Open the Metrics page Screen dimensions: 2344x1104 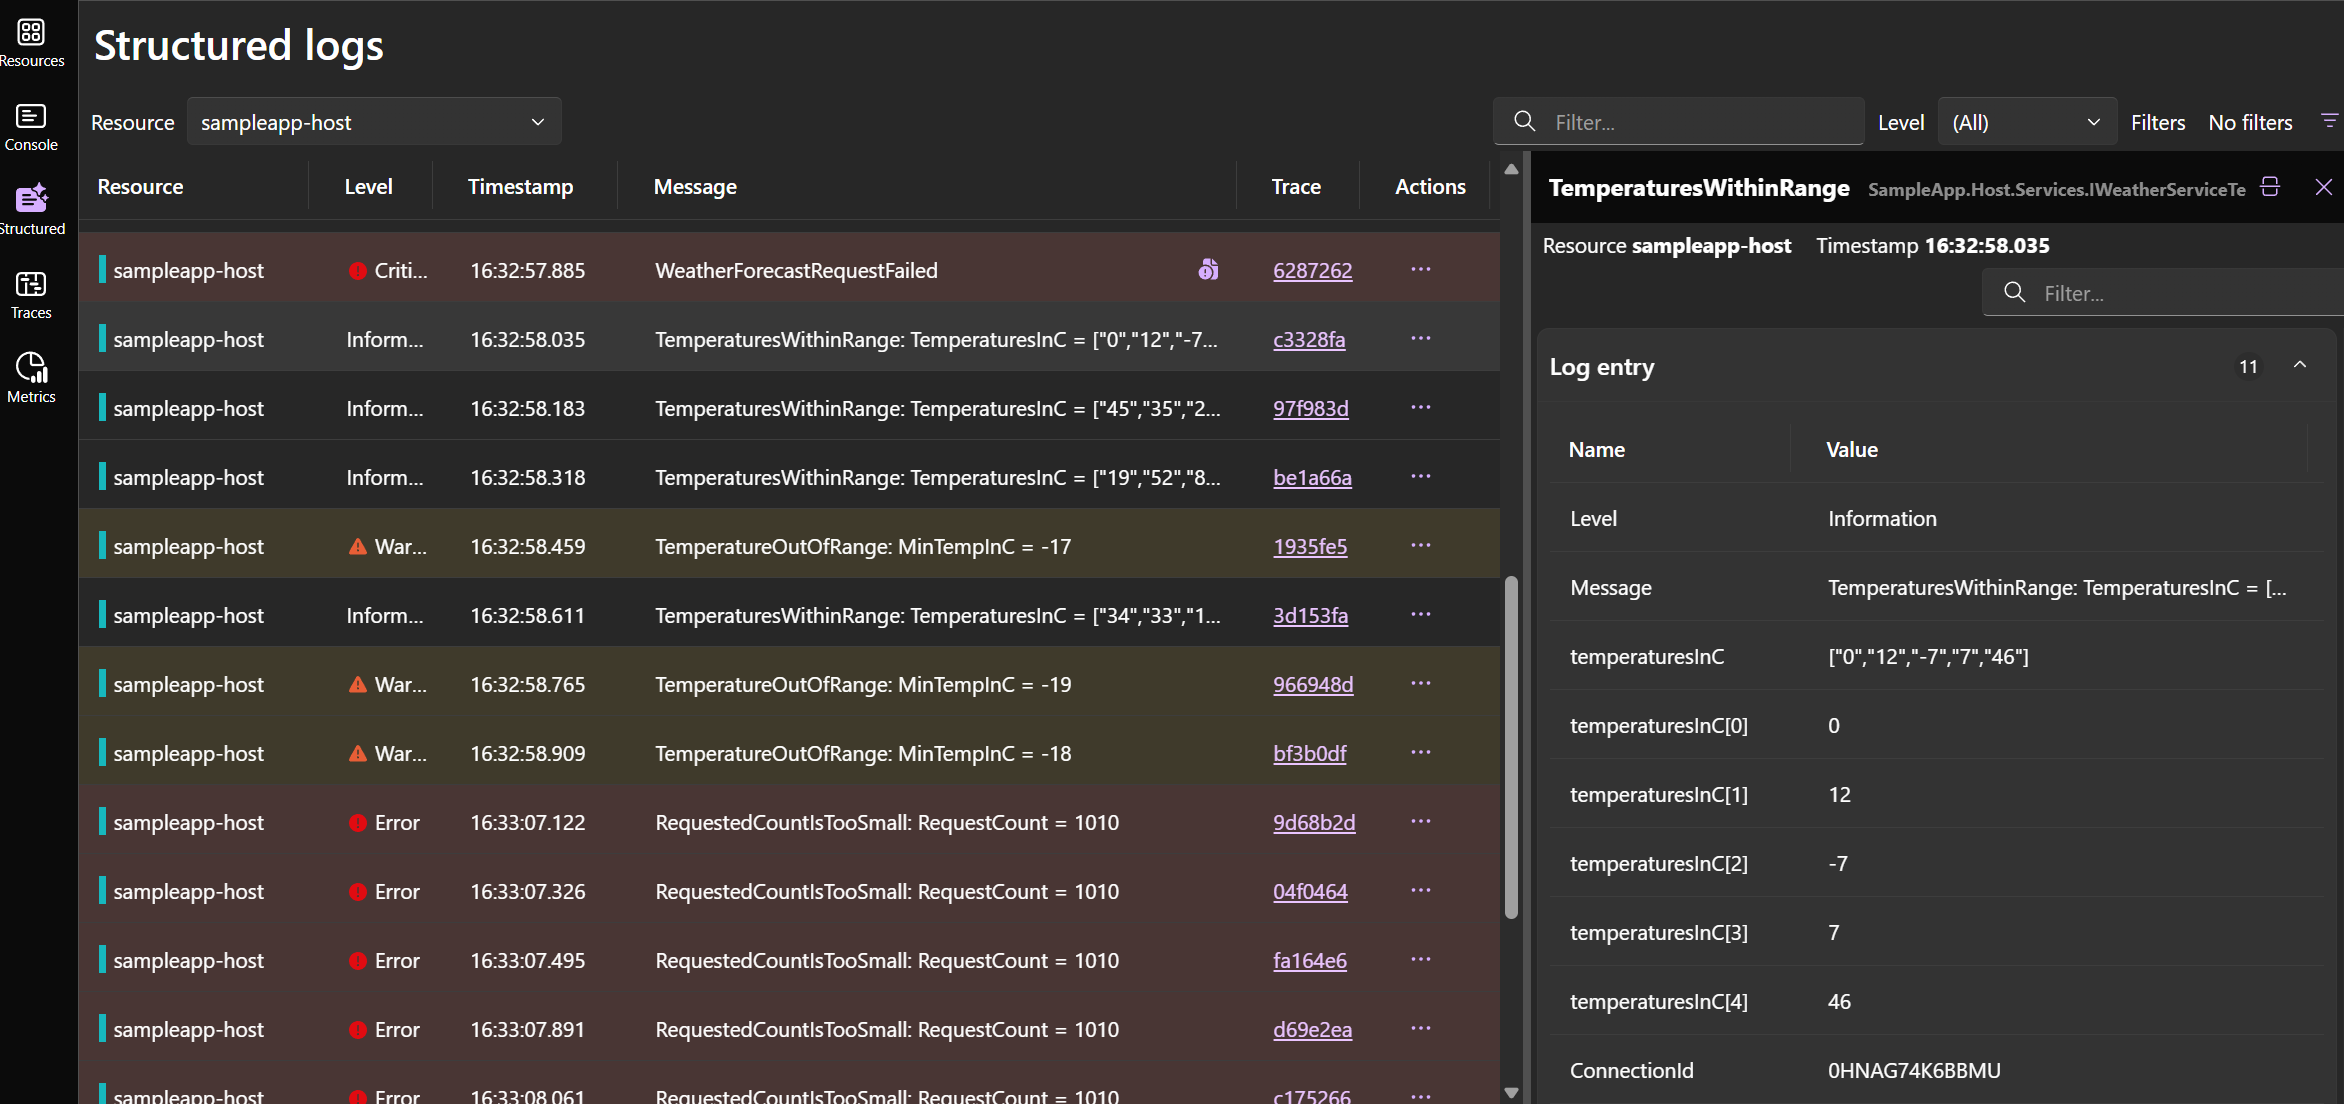pyautogui.click(x=31, y=378)
